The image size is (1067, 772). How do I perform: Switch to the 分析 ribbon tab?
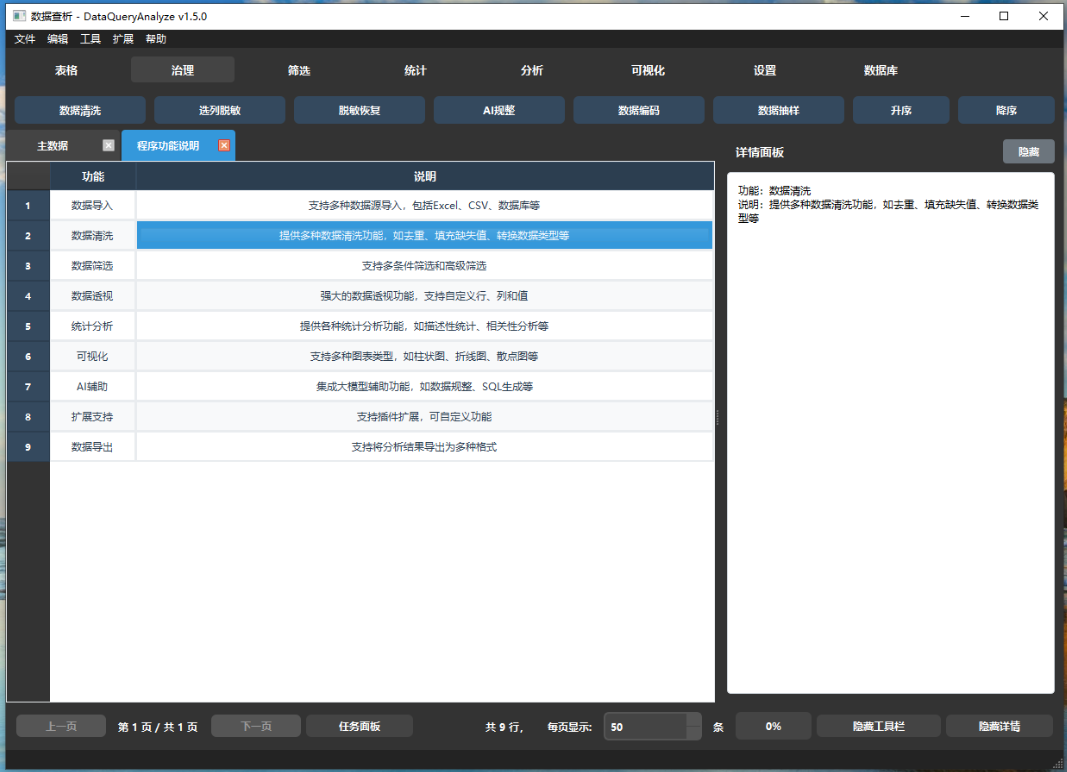point(532,70)
